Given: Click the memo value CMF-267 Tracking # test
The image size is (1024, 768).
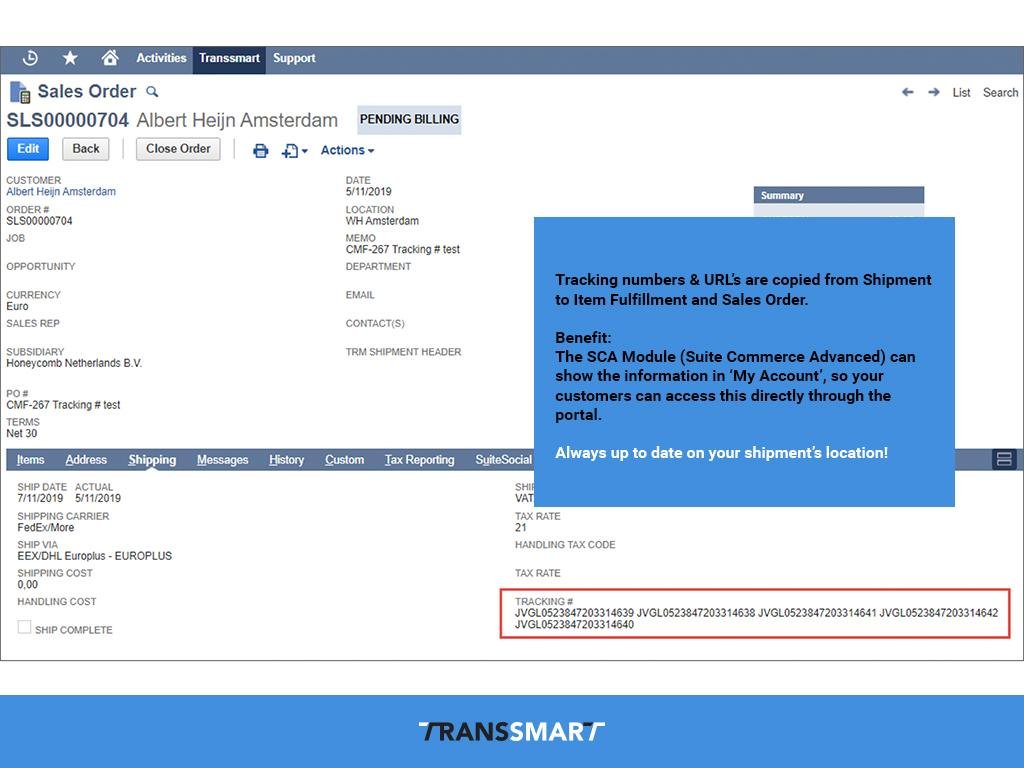Looking at the screenshot, I should 403,249.
